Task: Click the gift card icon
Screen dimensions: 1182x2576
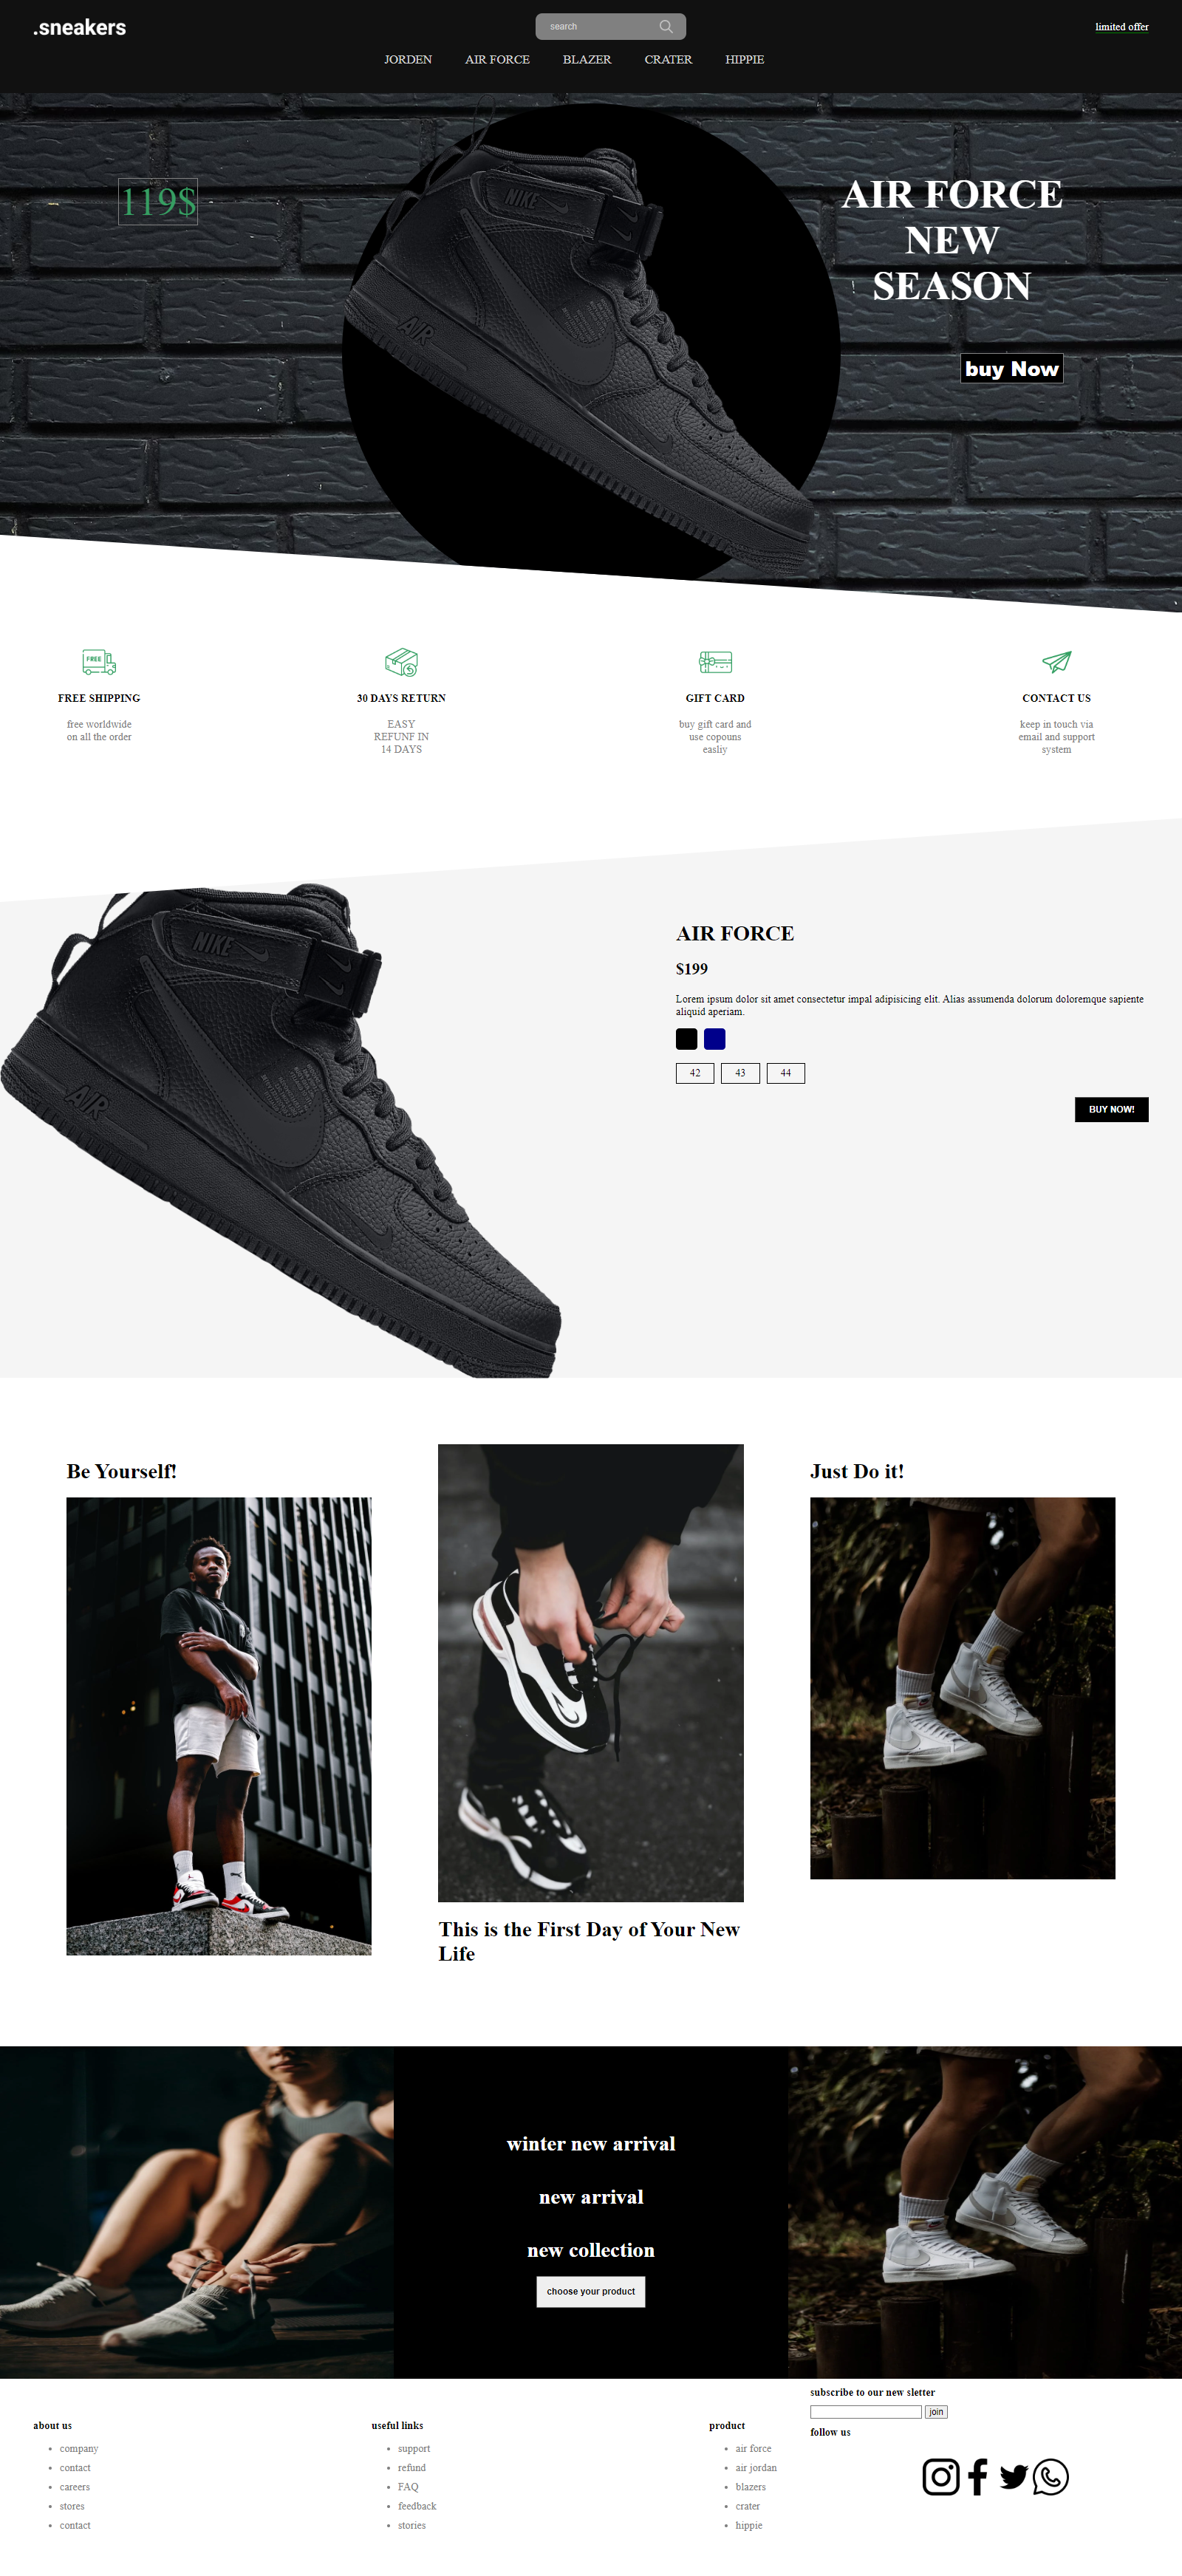Action: pyautogui.click(x=715, y=661)
